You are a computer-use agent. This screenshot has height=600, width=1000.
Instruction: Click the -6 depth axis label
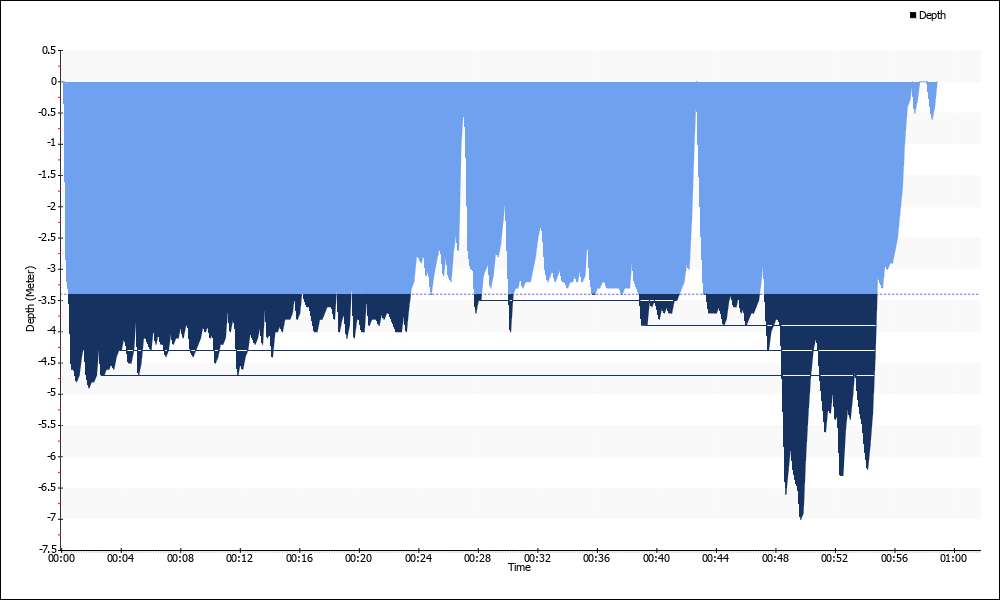pyautogui.click(x=50, y=456)
